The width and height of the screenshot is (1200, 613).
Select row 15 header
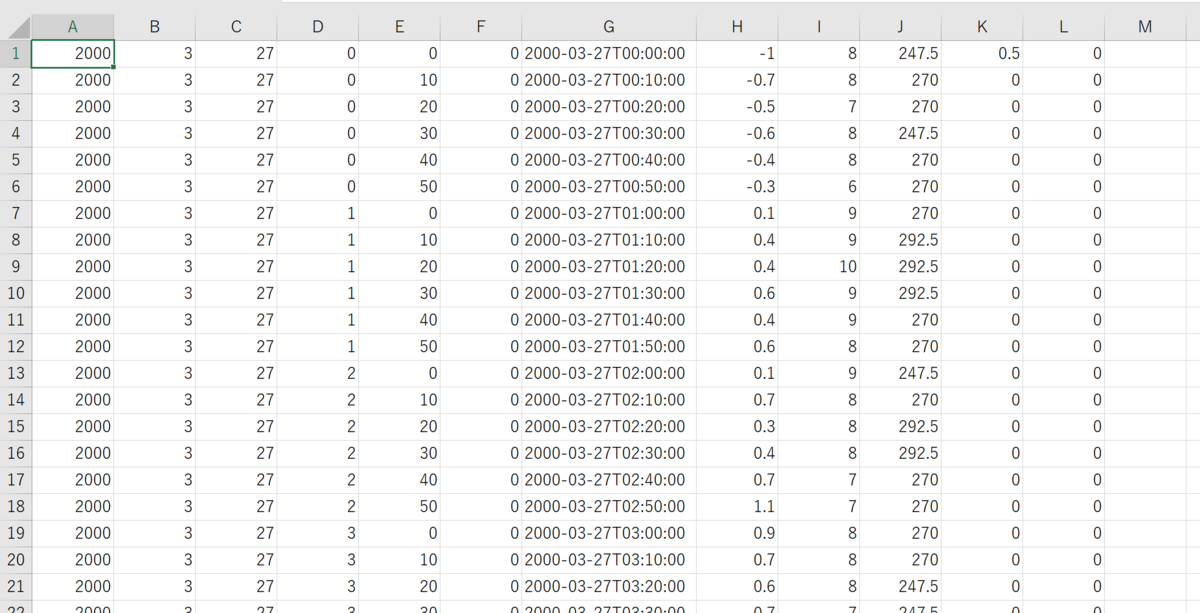click(15, 426)
